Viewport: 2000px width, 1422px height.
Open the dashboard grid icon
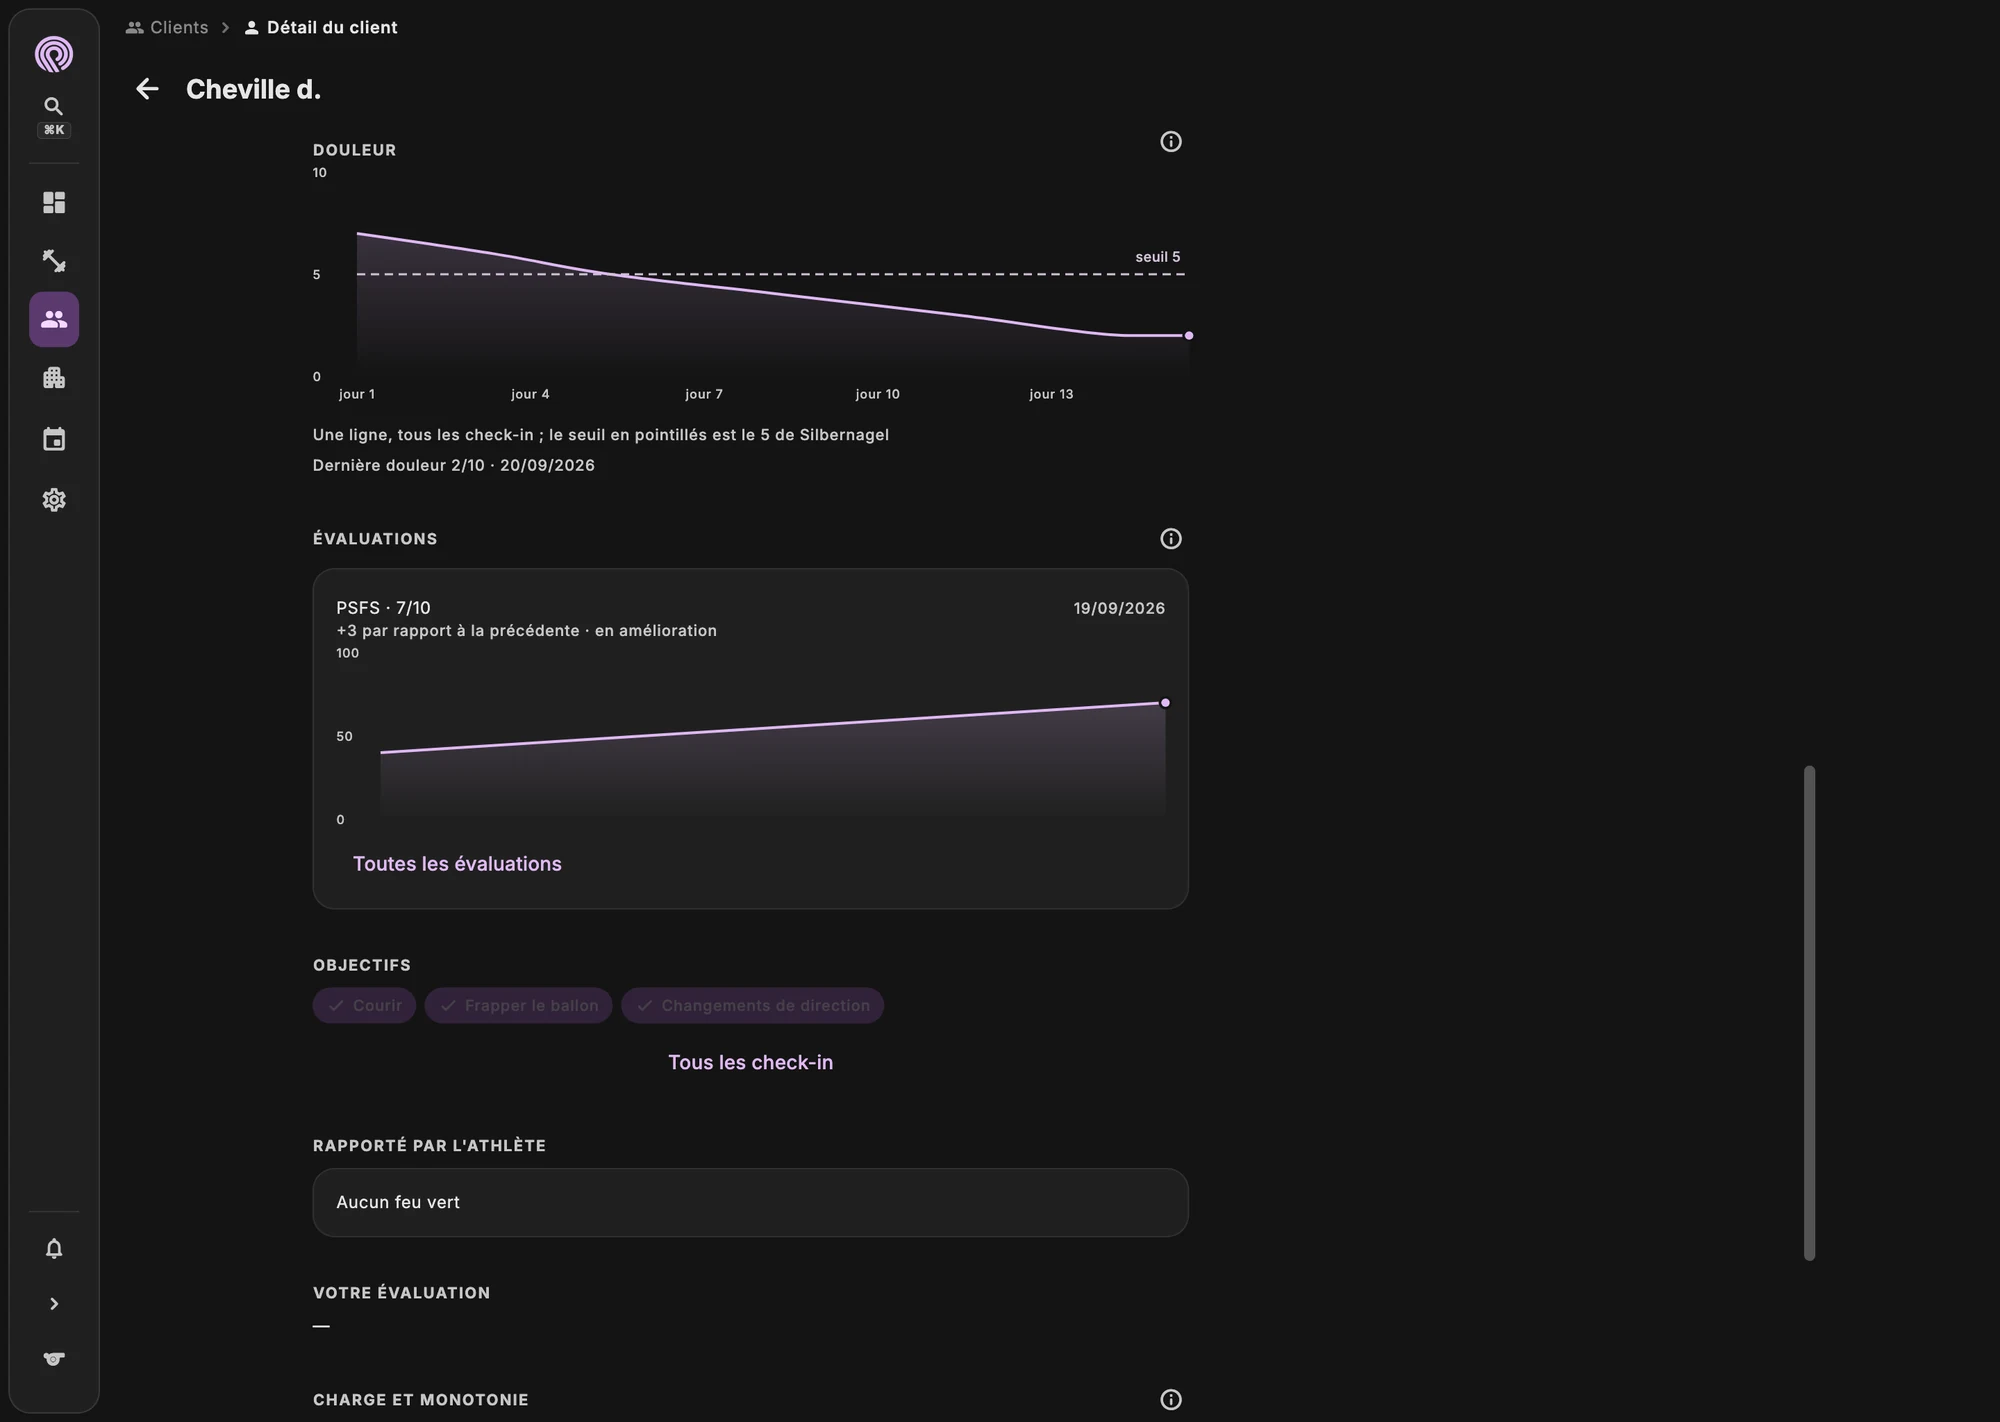coord(54,203)
